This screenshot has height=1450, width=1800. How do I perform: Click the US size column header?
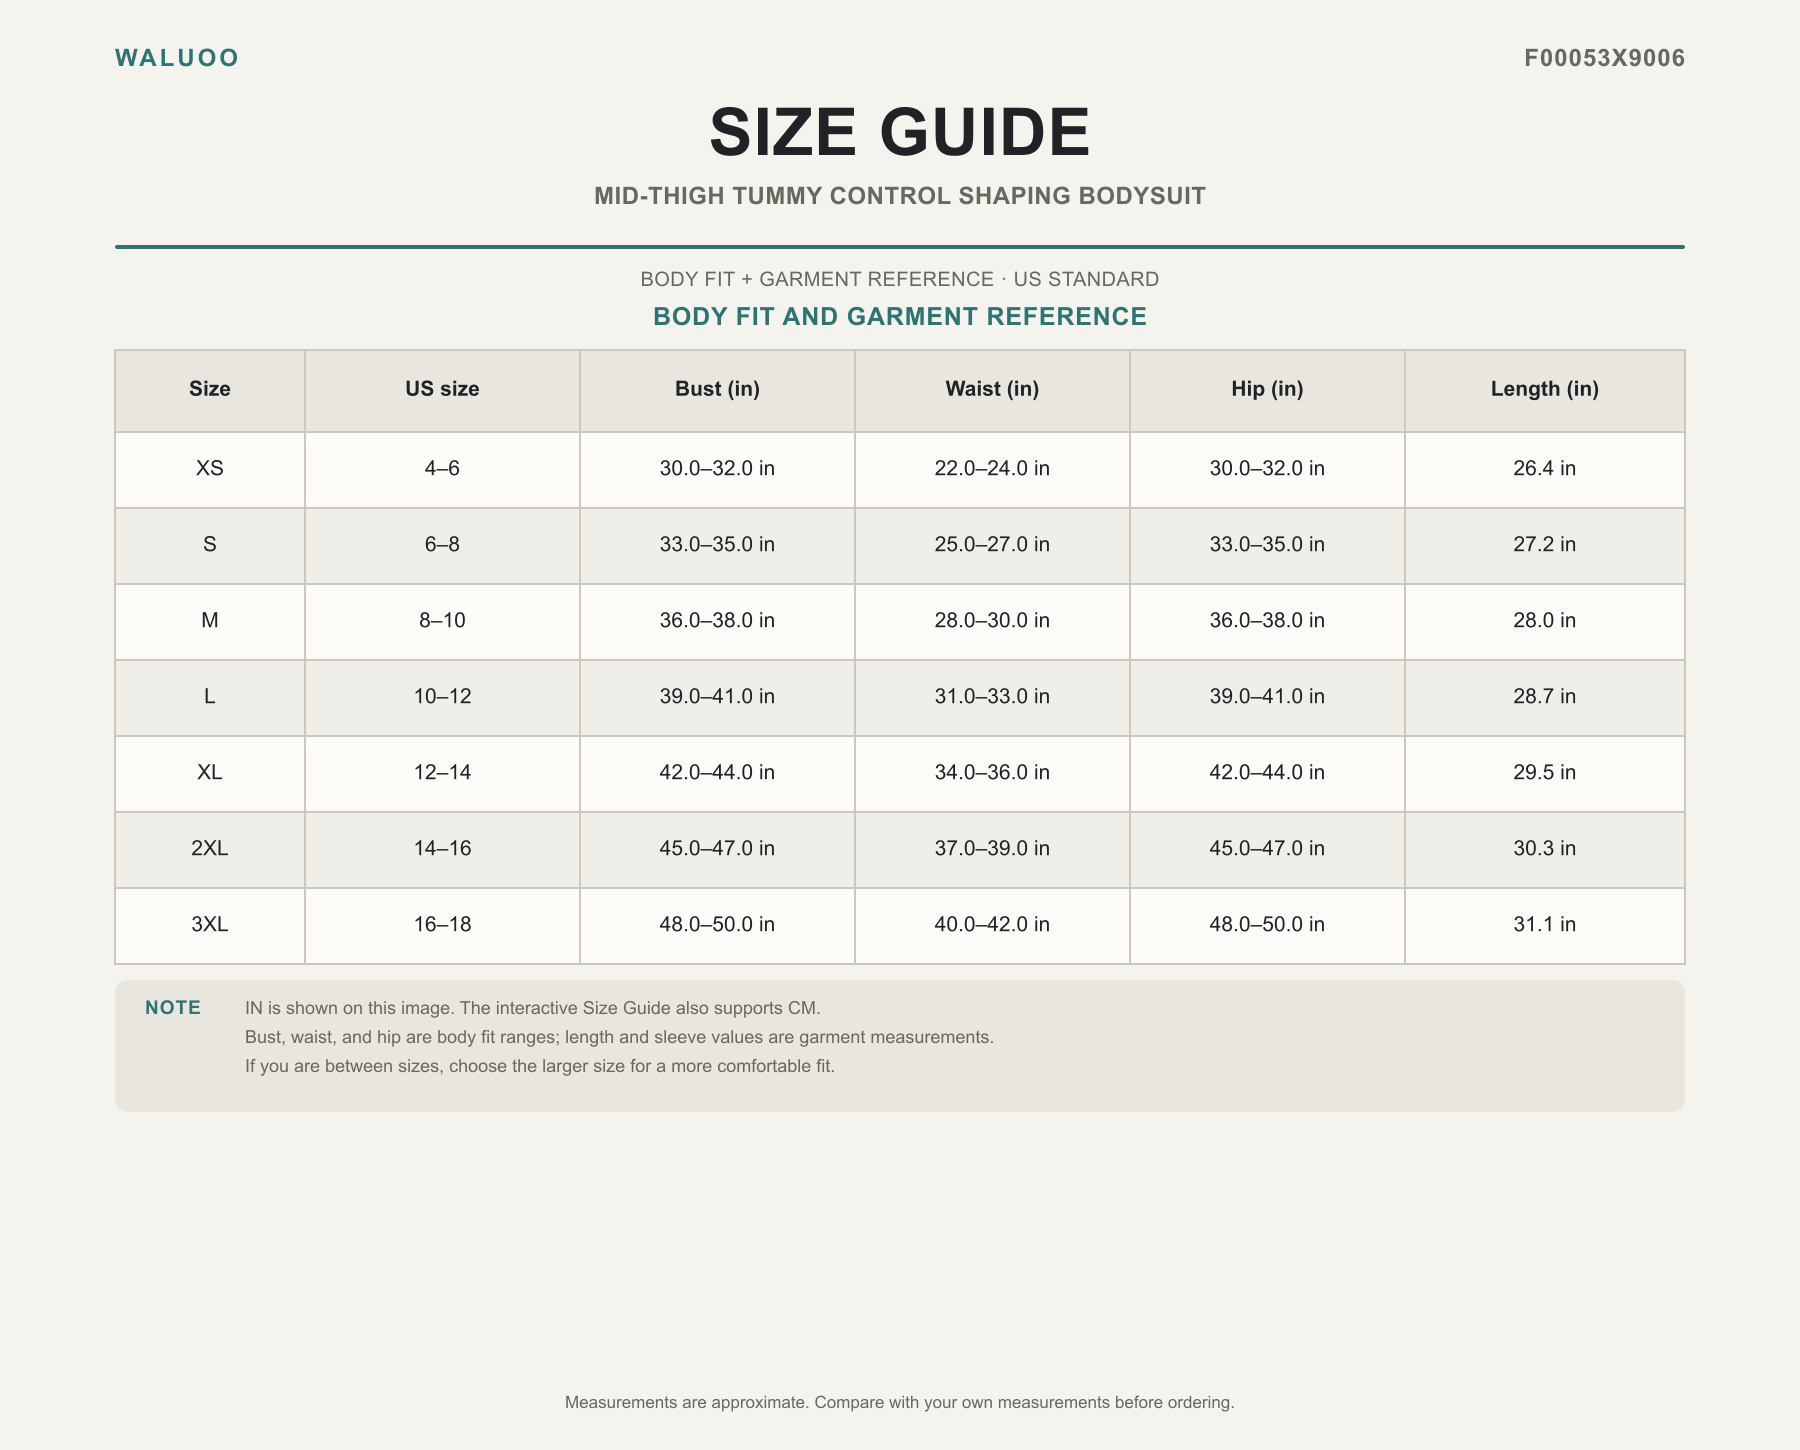pyautogui.click(x=442, y=390)
